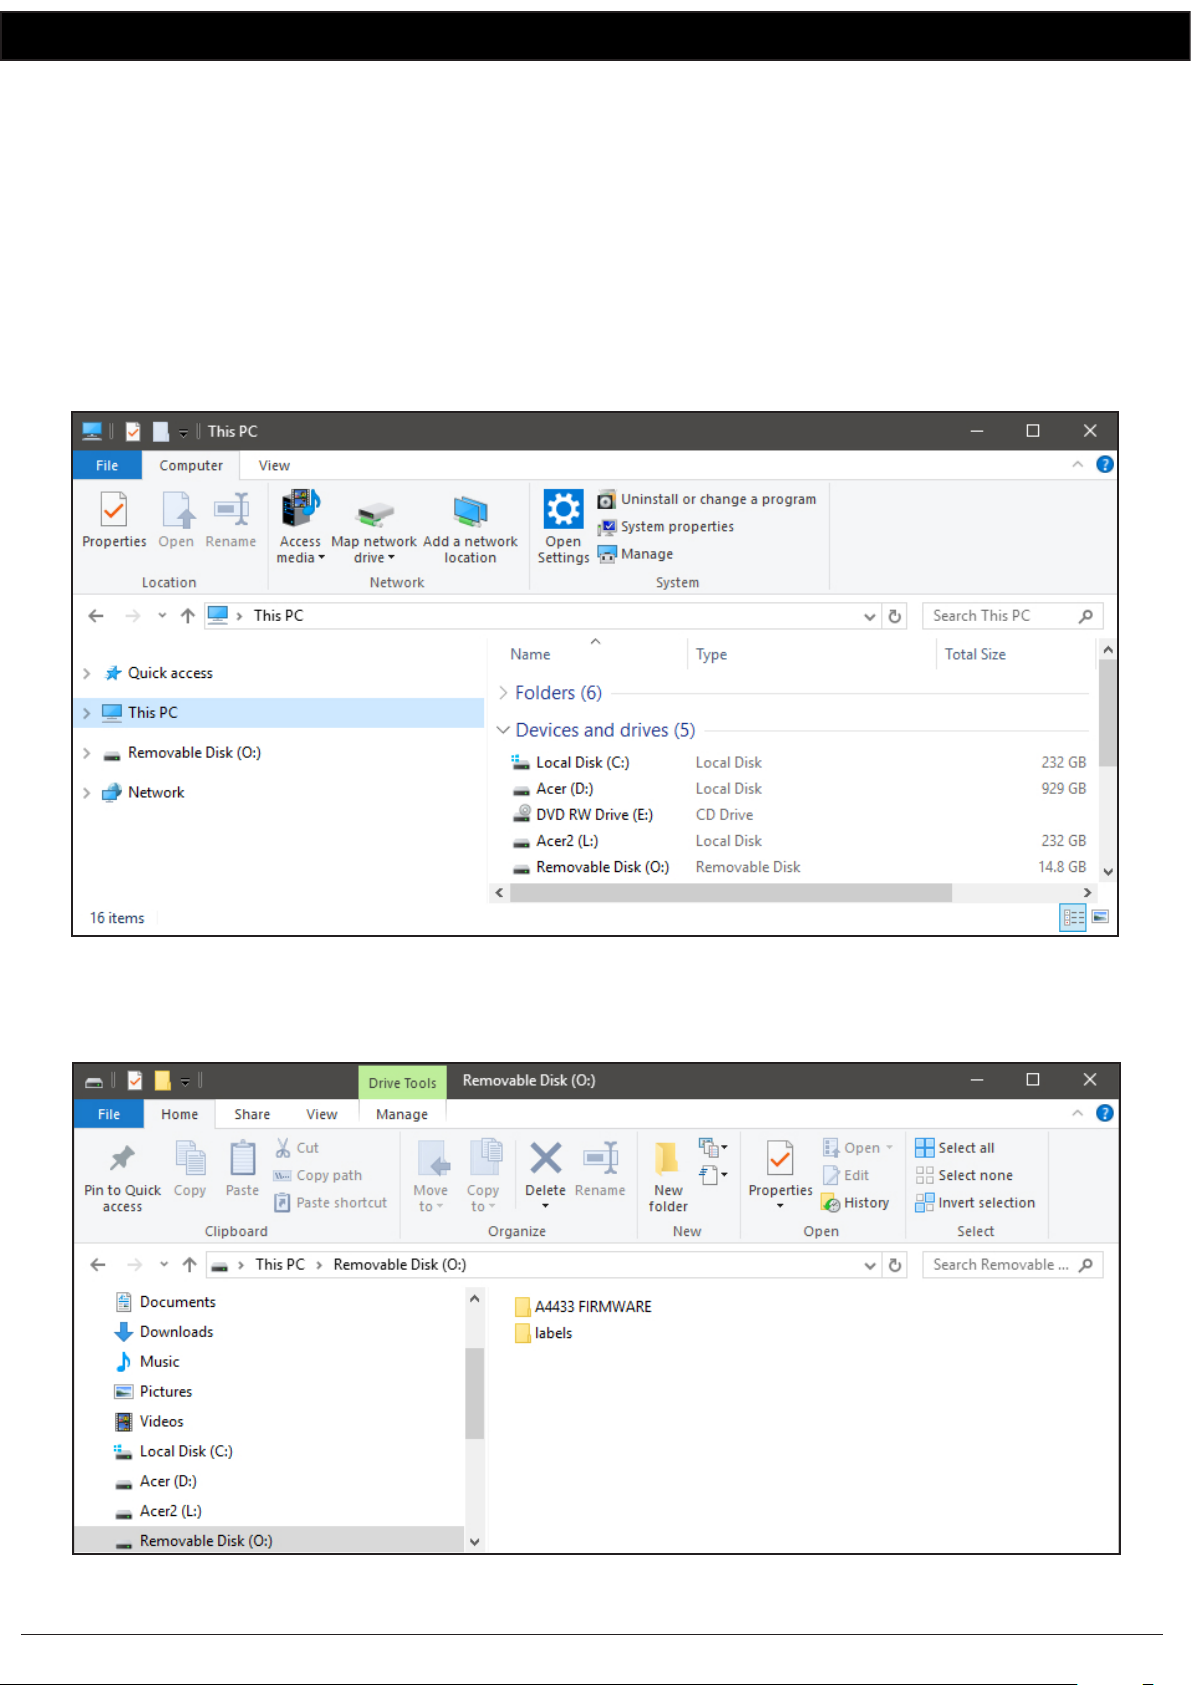Open System properties

point(666,527)
